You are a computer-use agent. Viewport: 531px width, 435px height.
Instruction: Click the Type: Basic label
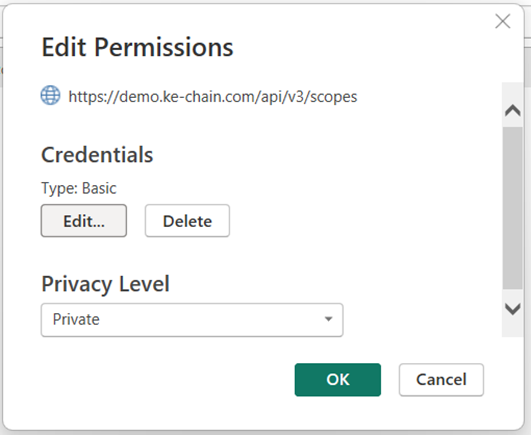pos(79,188)
